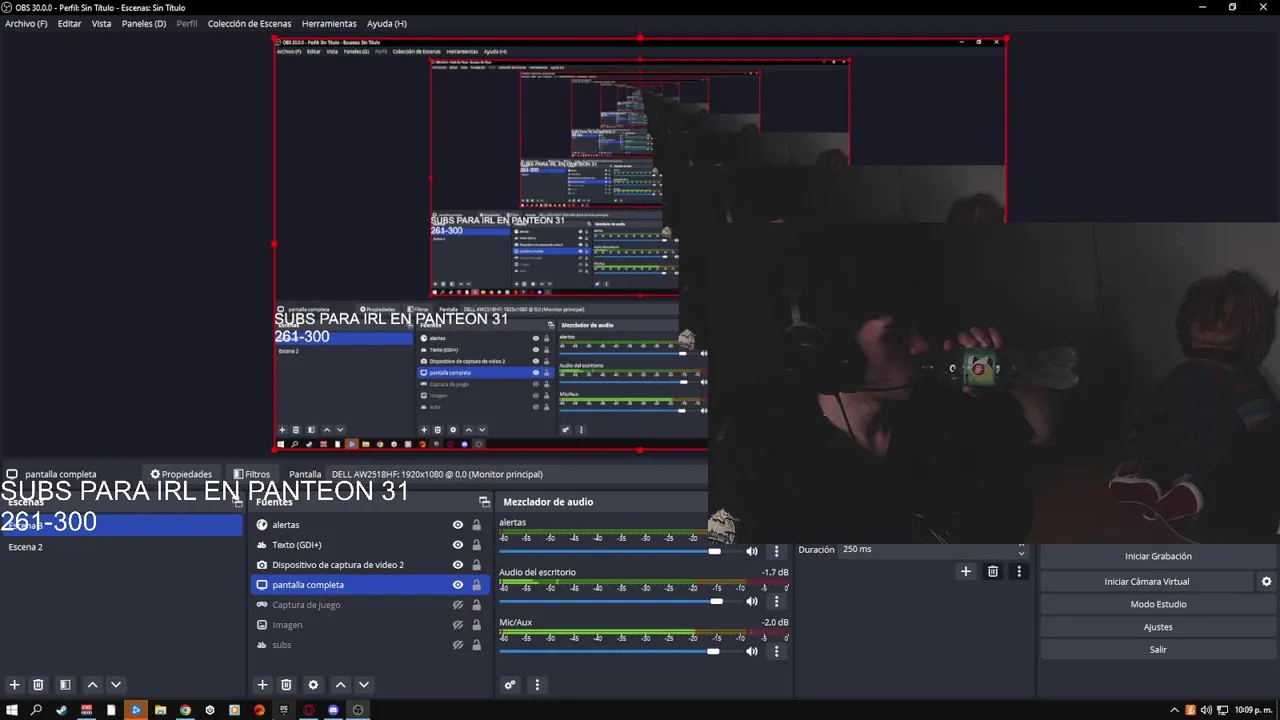
Task: Move scene up in Escenas toolbar
Action: coord(92,685)
